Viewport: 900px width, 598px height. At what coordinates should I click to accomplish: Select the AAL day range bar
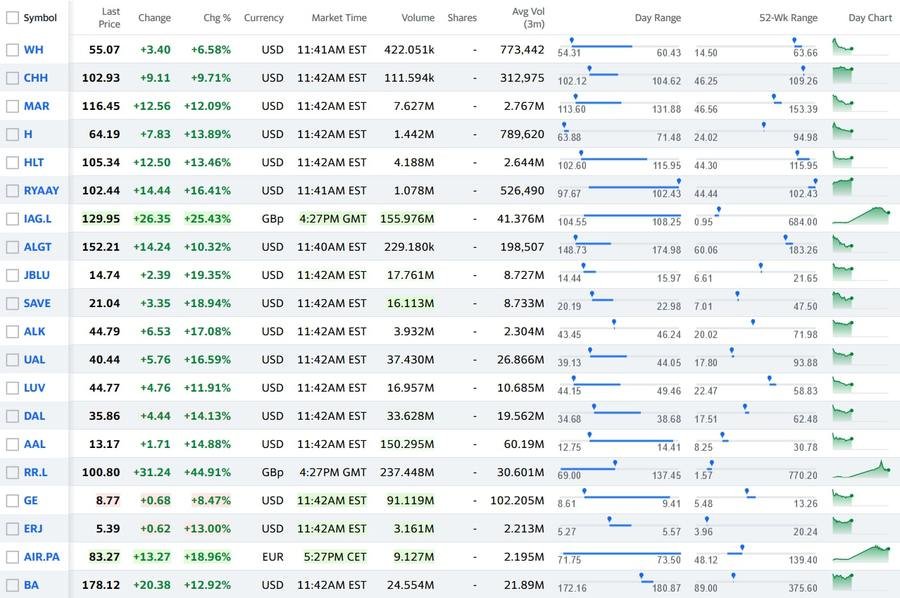coord(619,441)
